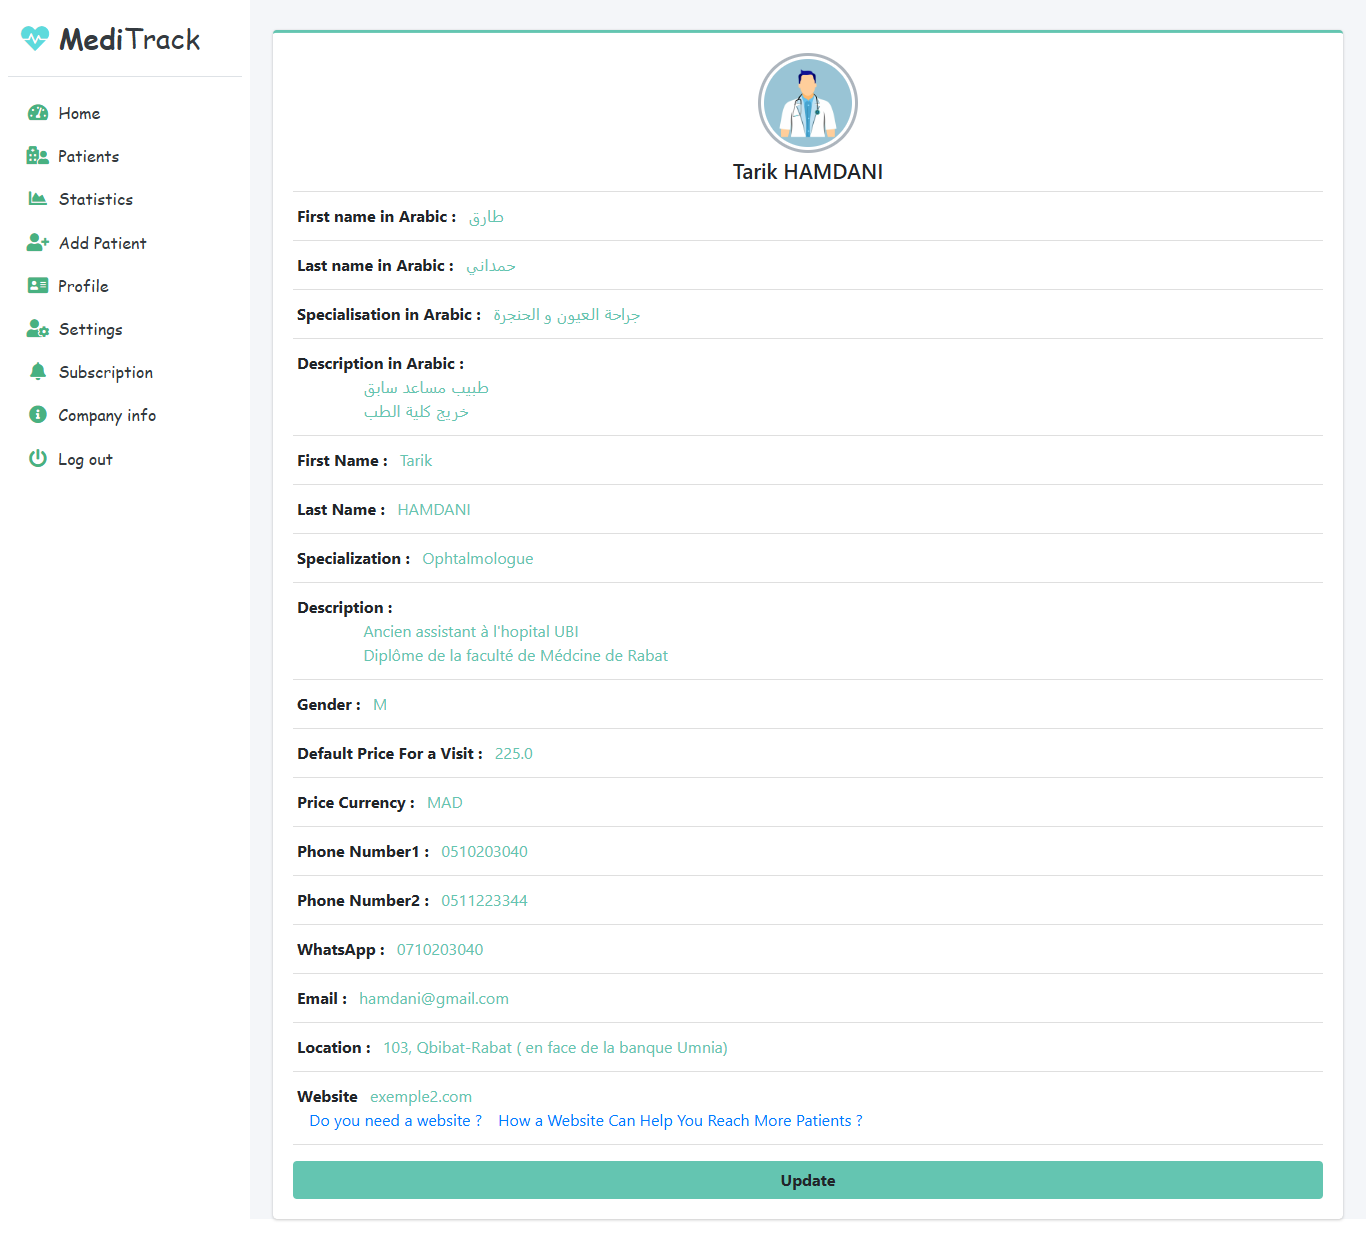Click the Company info circle icon

(38, 415)
